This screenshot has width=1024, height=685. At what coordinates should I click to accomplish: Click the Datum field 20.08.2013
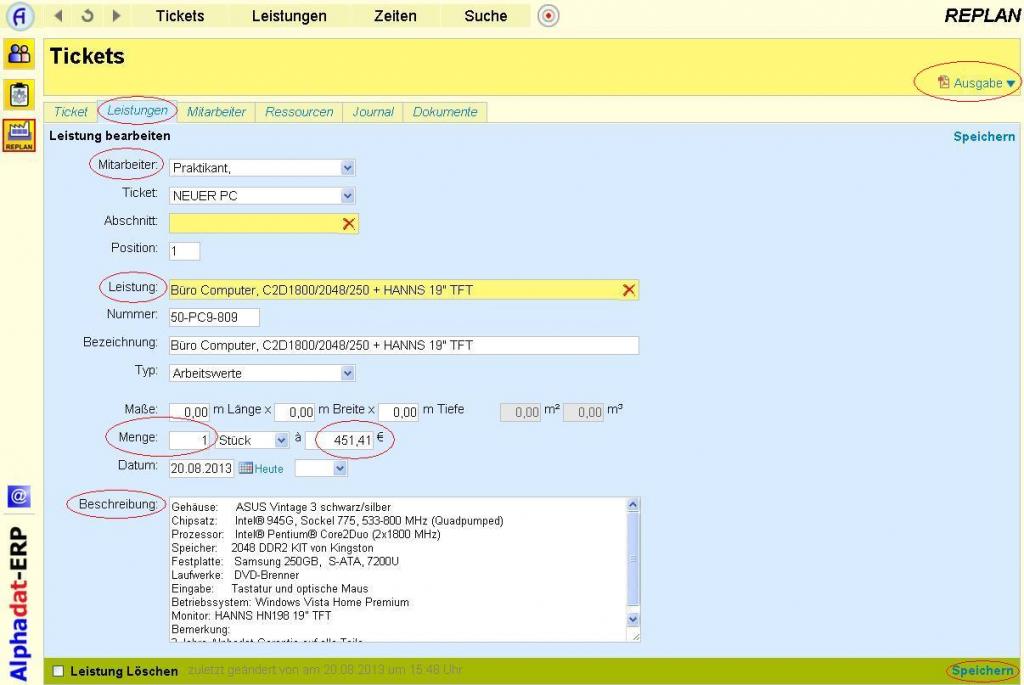201,468
